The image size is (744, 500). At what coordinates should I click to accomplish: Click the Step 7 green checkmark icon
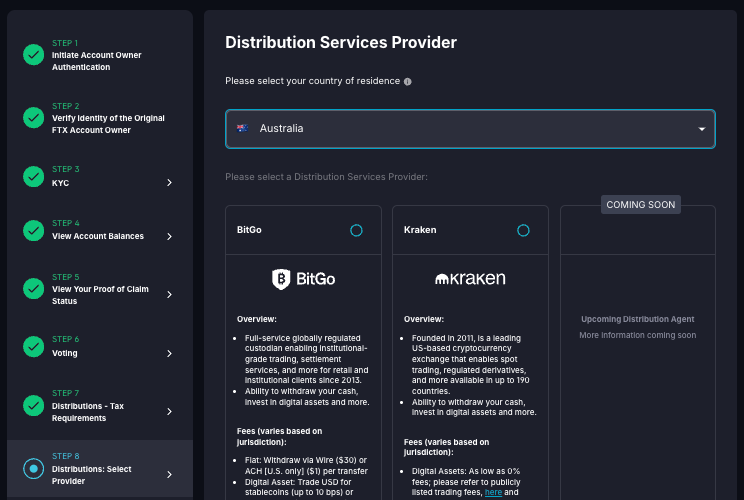point(34,406)
